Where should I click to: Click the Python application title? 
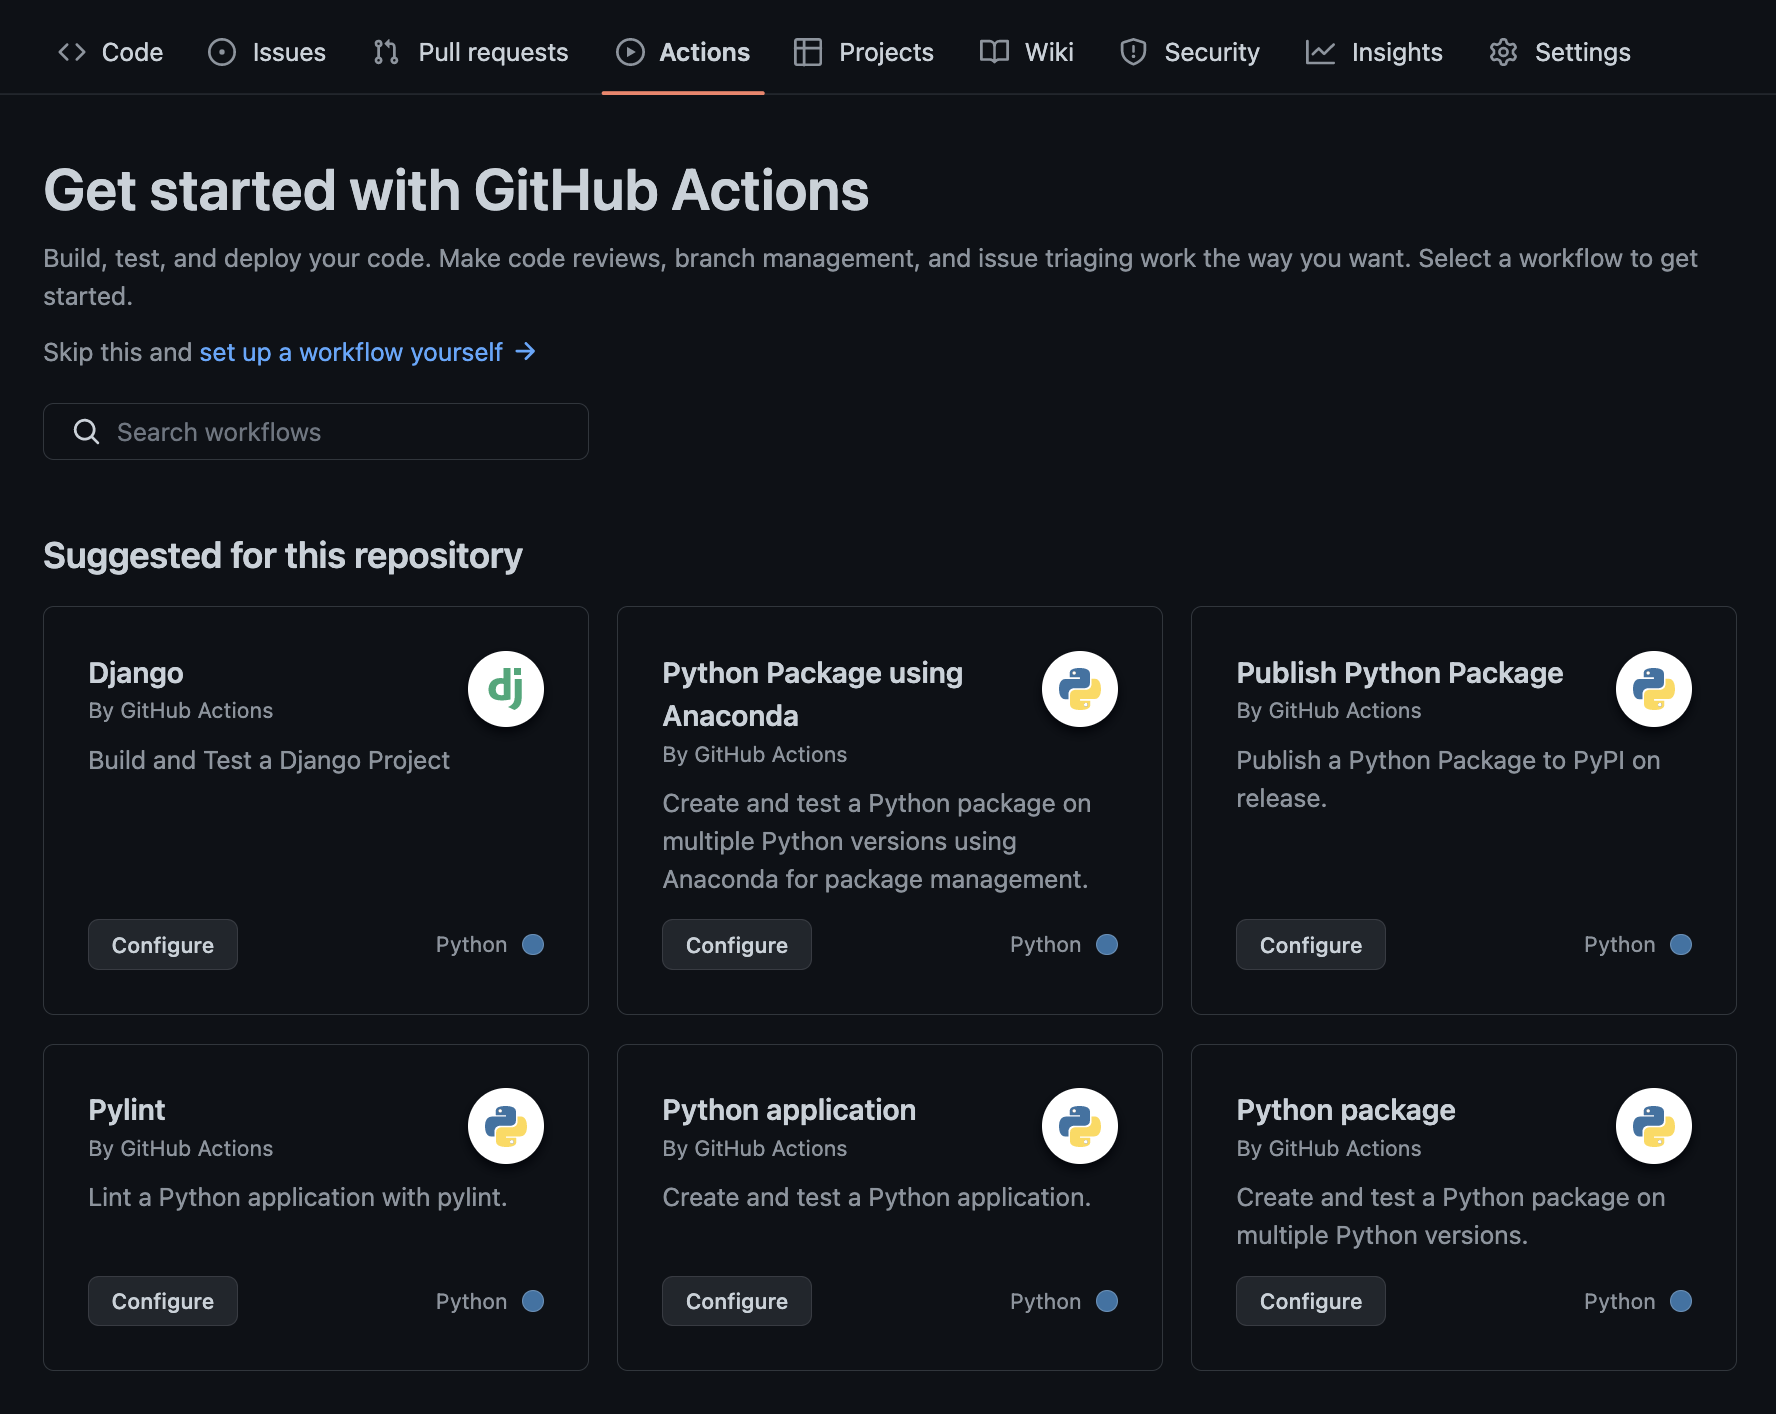[x=789, y=1110]
